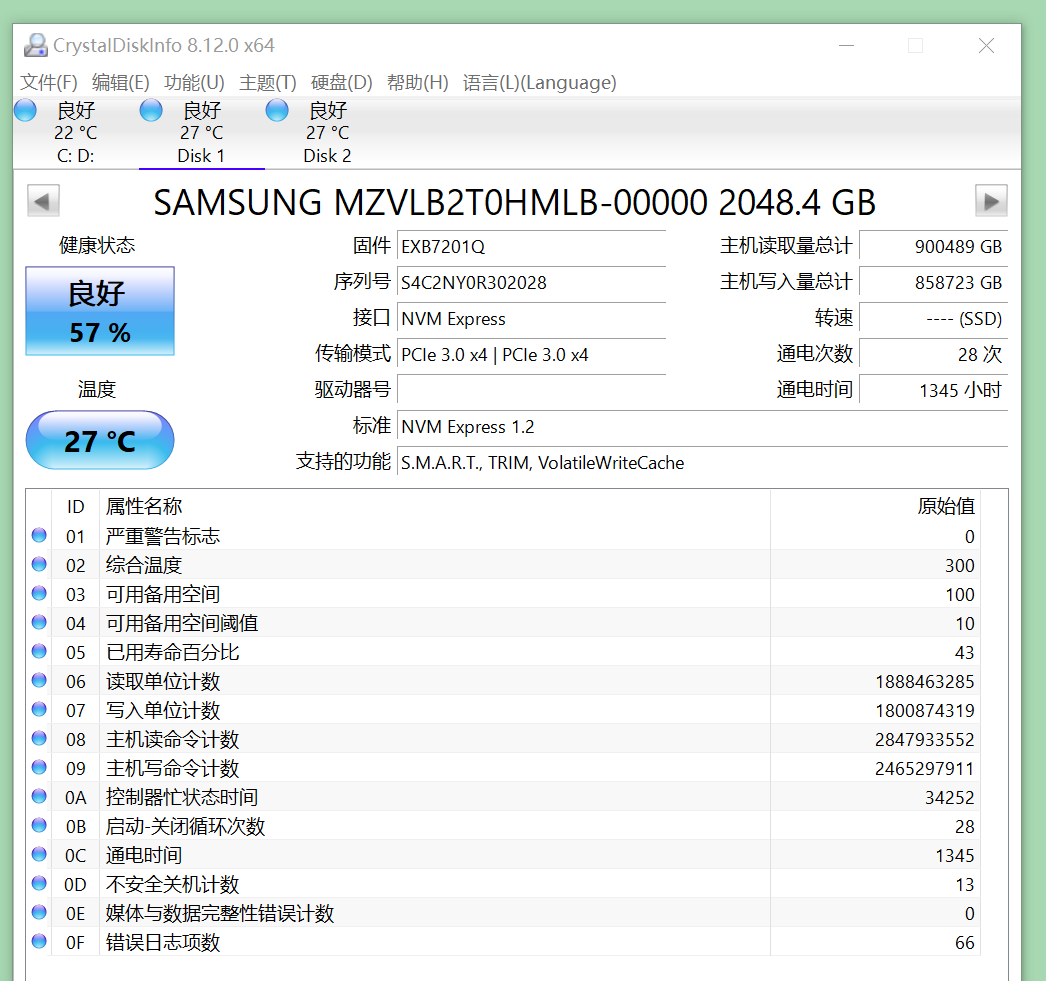
Task: Select the 媒体与数据完整性错误计数 row name
Action: pos(219,914)
